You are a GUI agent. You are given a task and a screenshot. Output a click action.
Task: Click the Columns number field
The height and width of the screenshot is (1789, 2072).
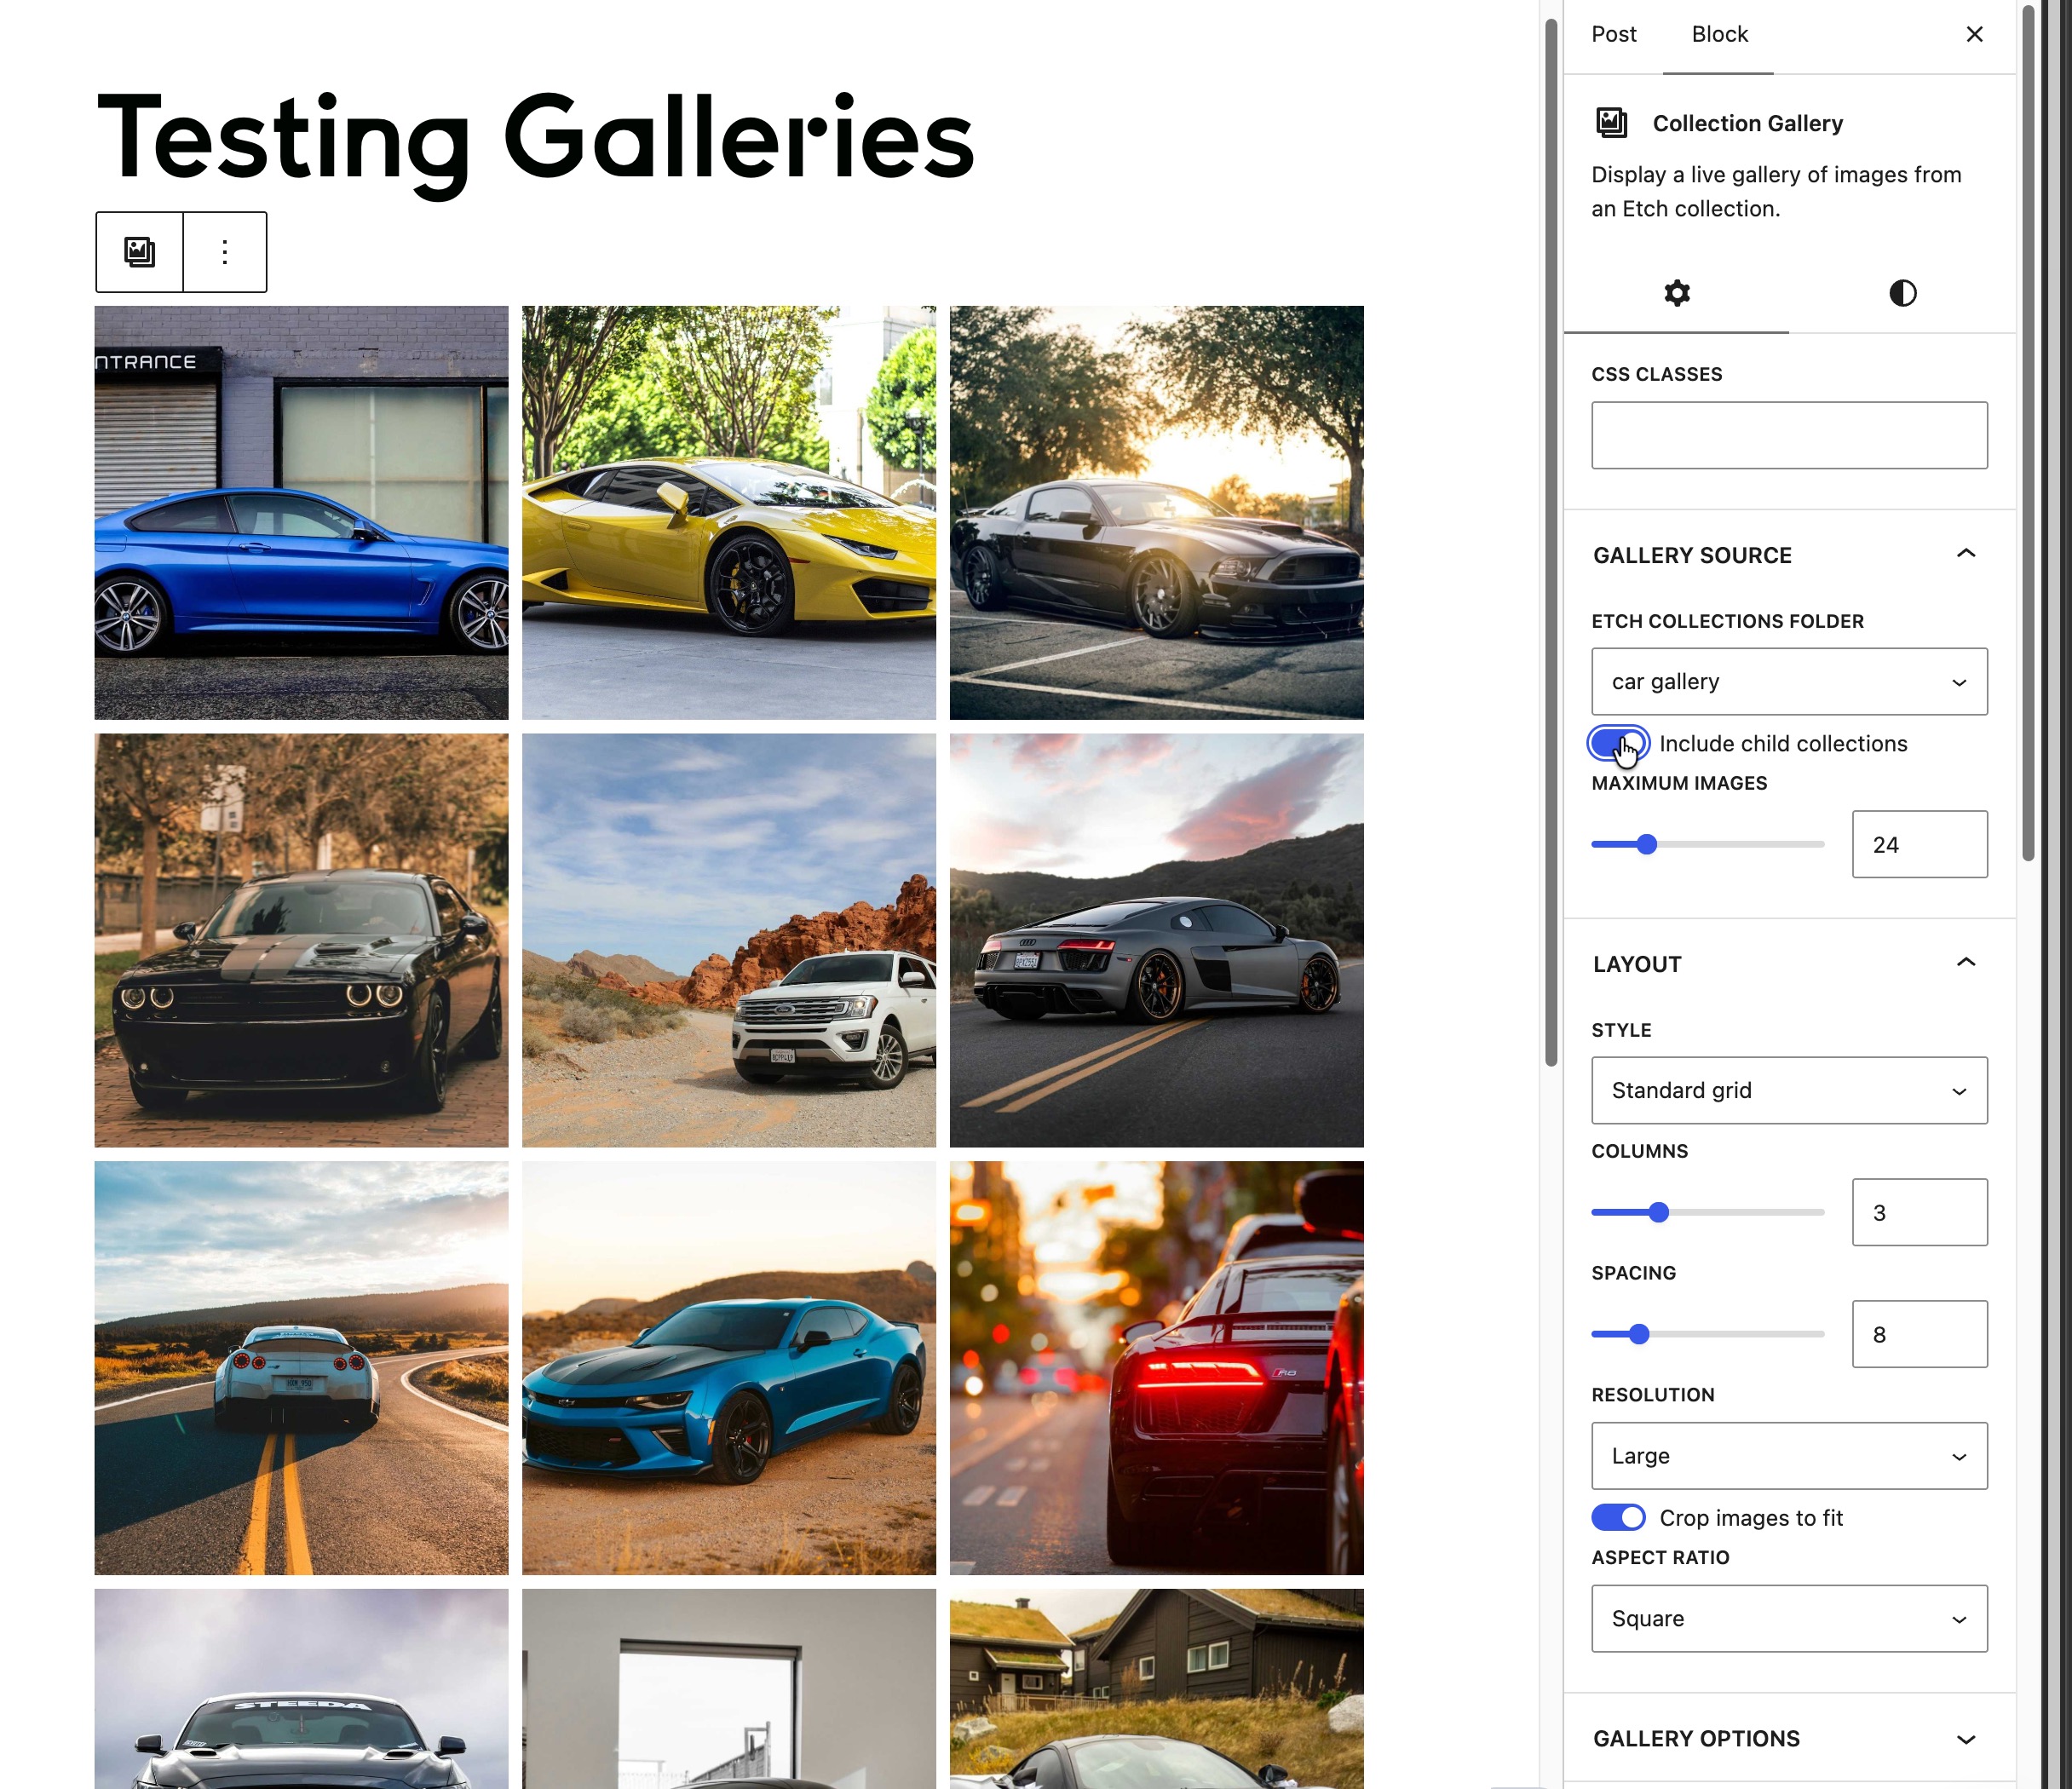(x=1919, y=1213)
